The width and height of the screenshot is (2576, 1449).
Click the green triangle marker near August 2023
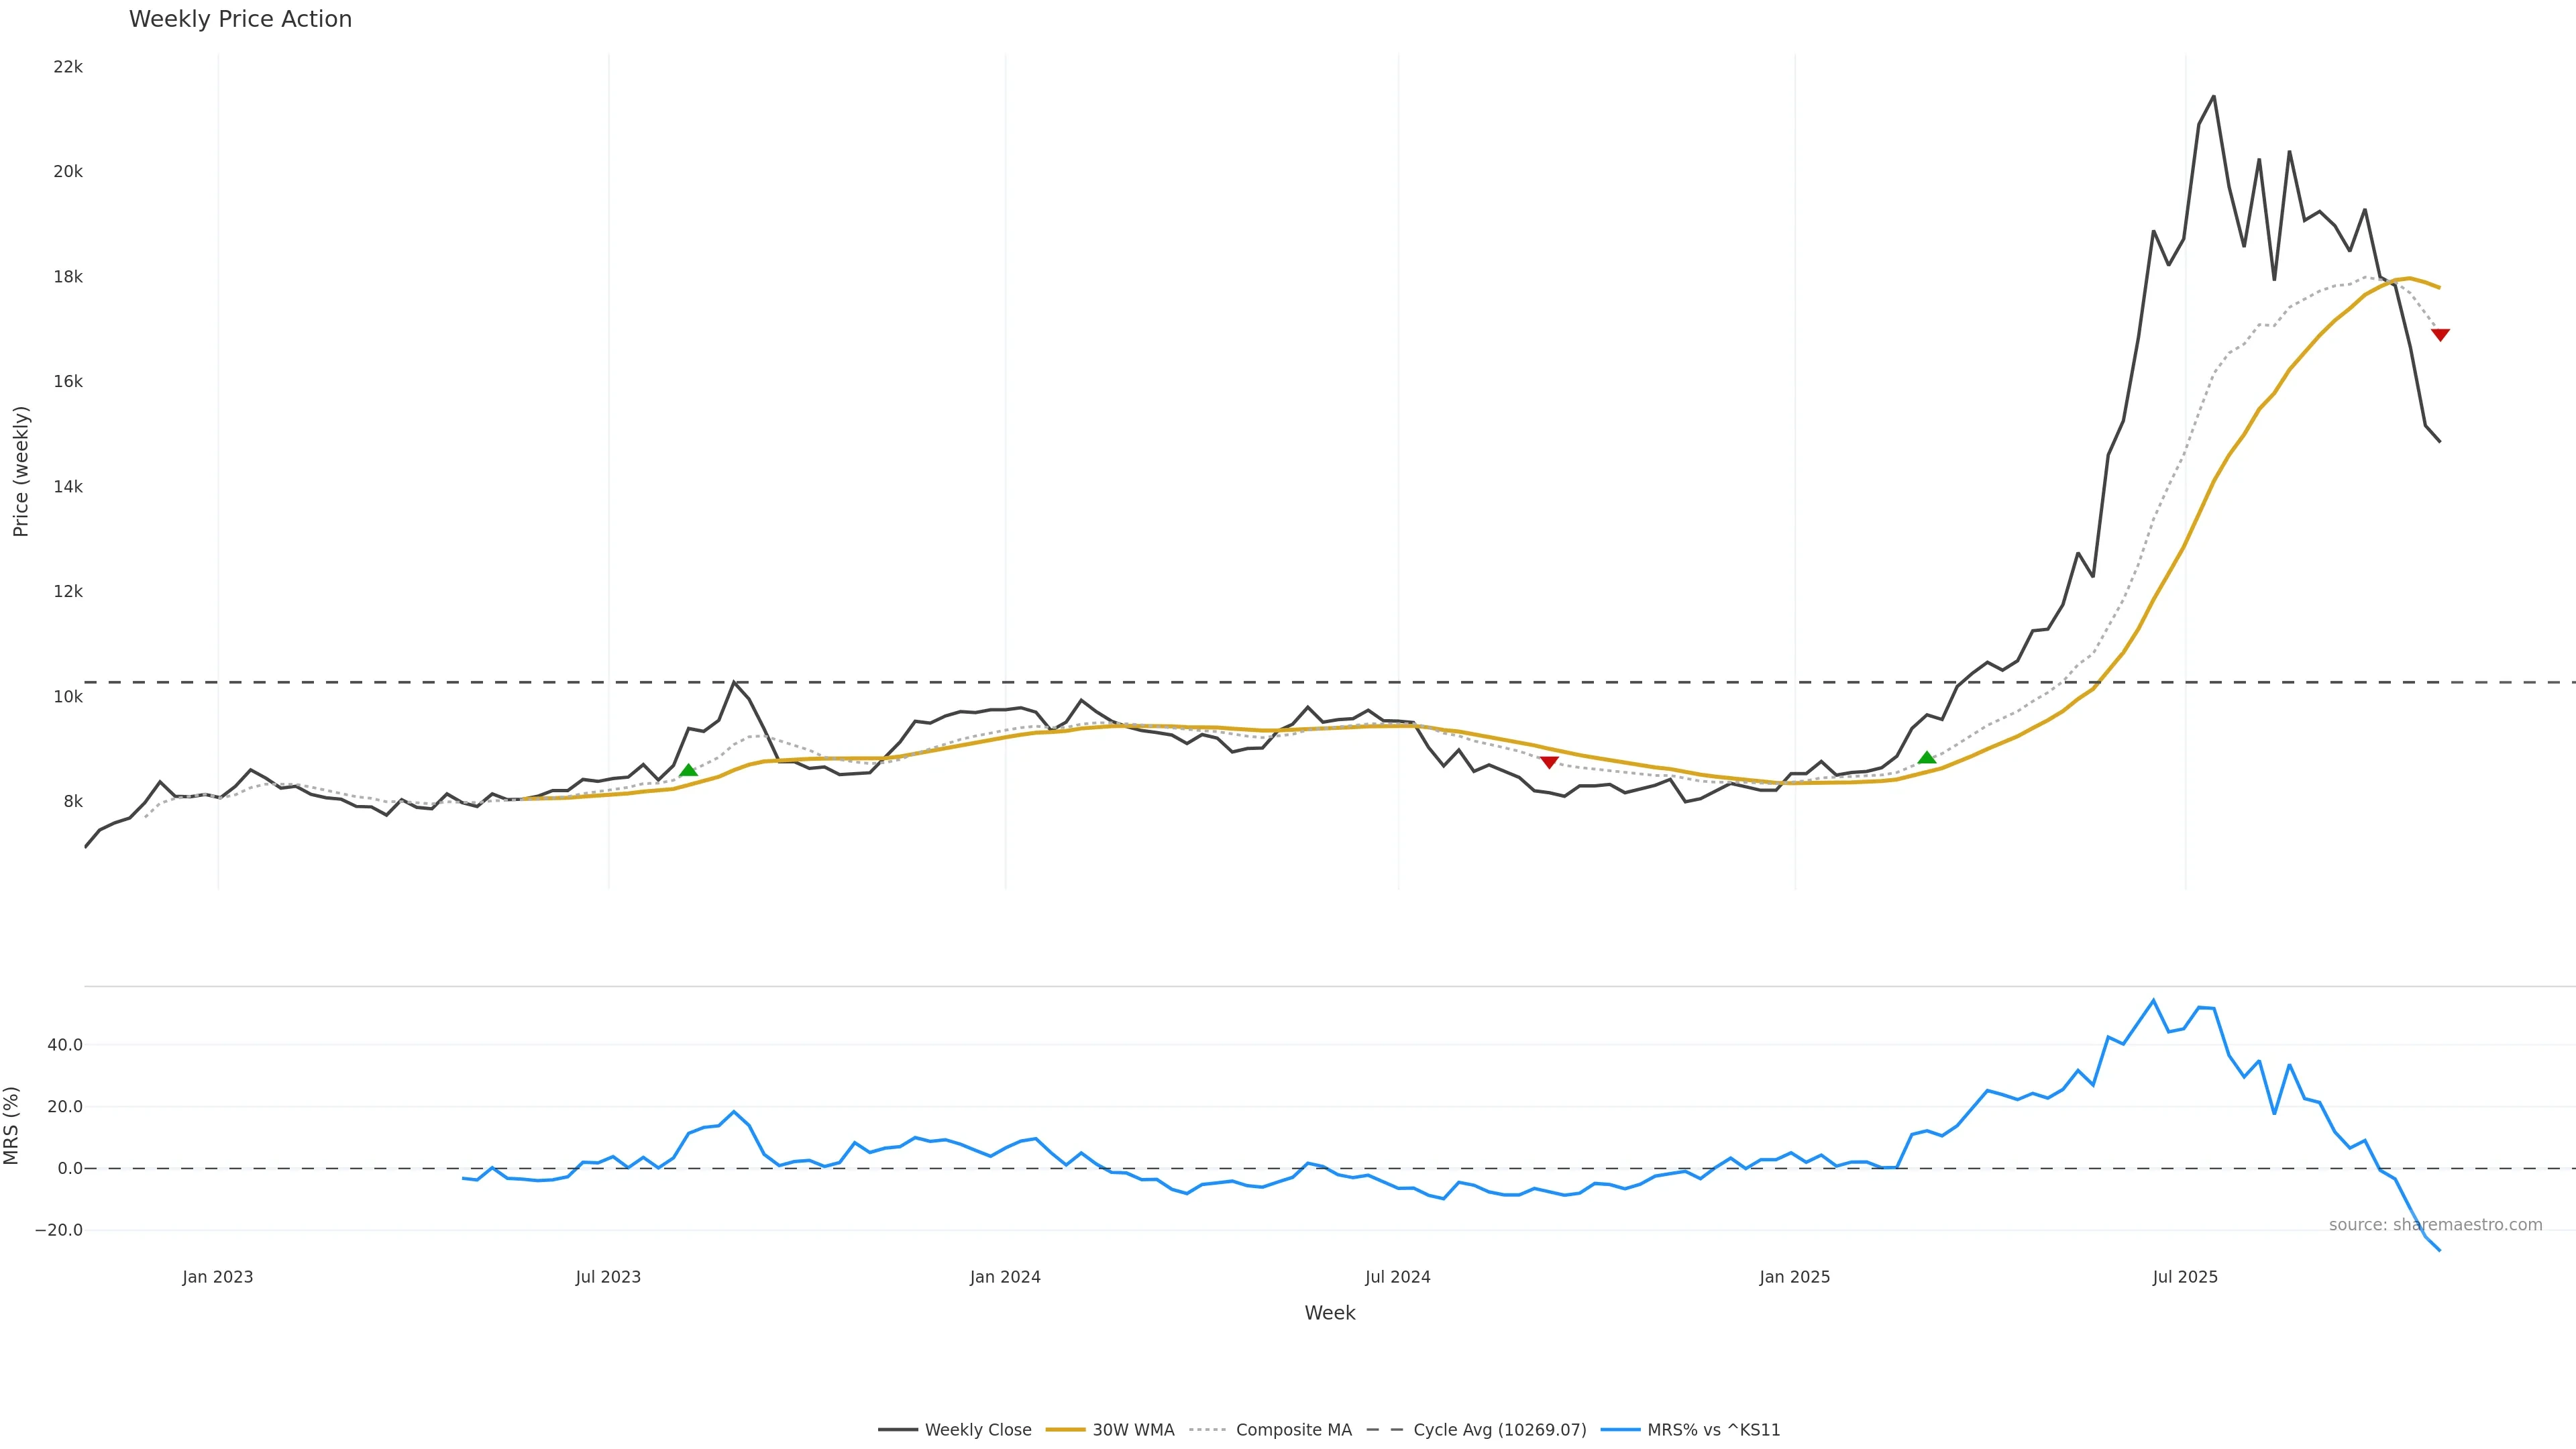(x=688, y=770)
